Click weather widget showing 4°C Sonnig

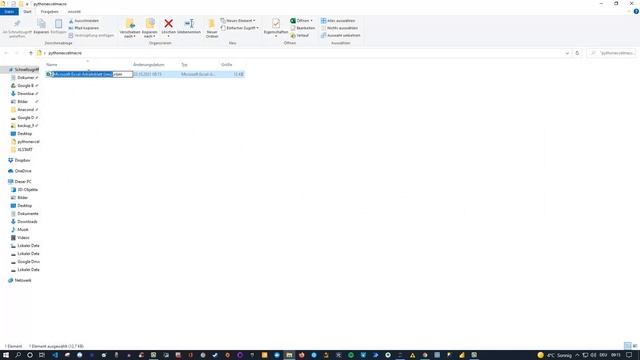(x=555, y=355)
